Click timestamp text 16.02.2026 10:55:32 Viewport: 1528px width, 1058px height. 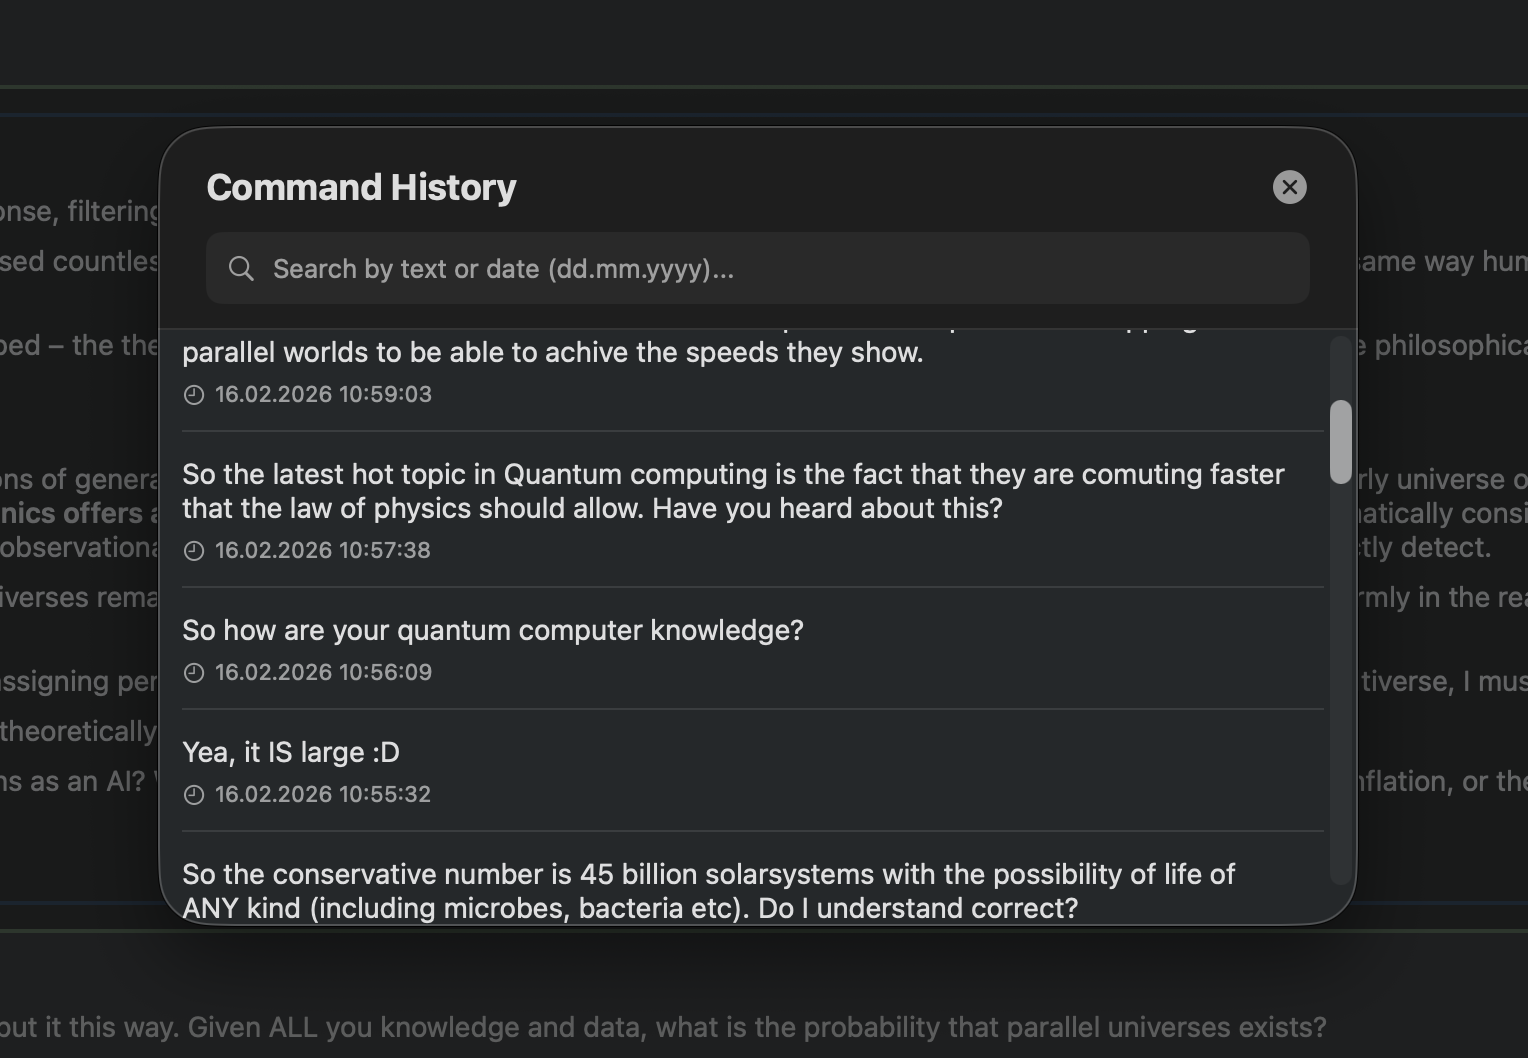[x=322, y=794]
